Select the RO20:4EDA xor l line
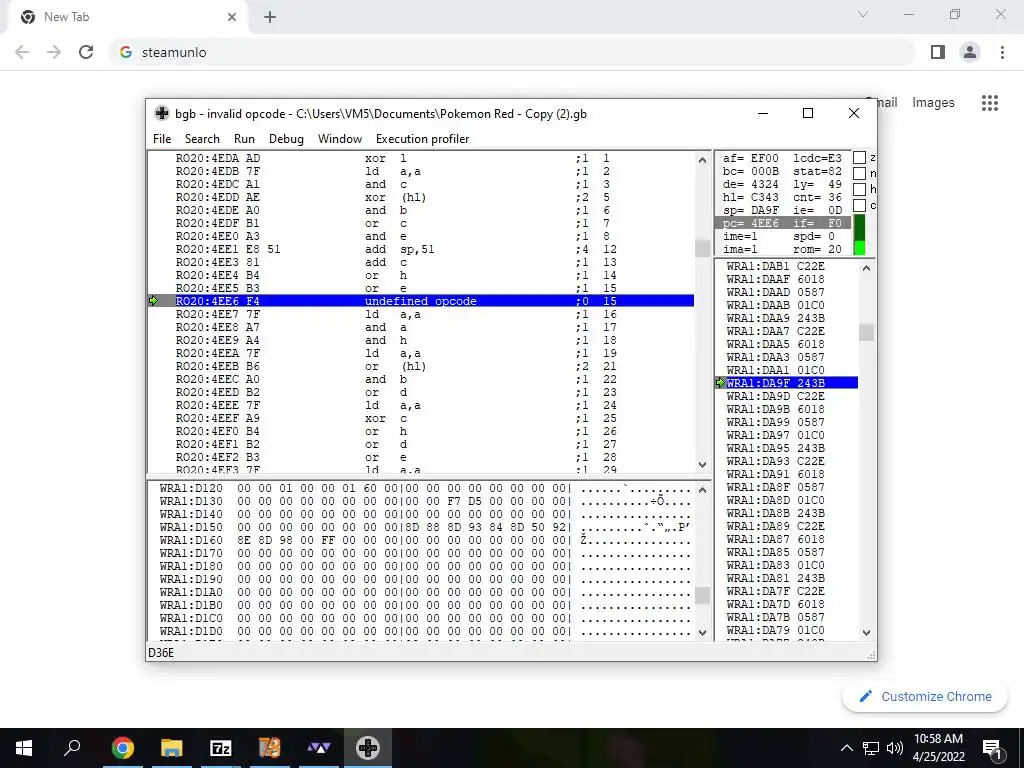The width and height of the screenshot is (1024, 768). [x=421, y=158]
